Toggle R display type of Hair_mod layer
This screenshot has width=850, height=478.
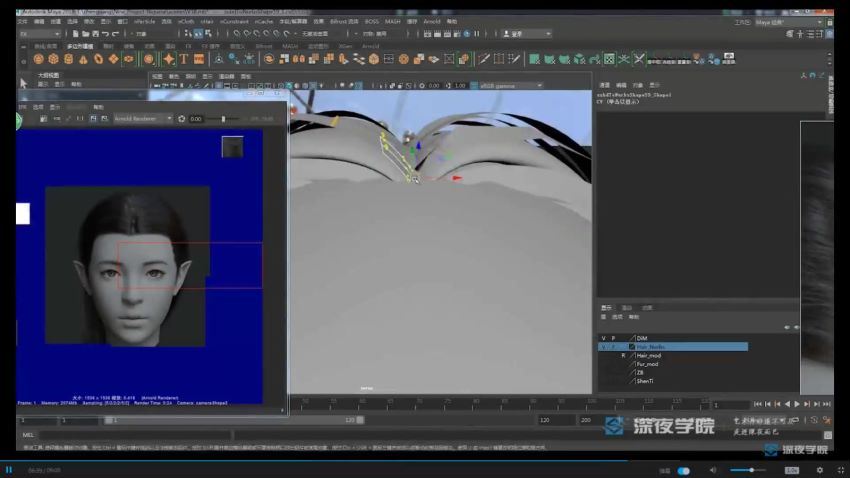pyautogui.click(x=623, y=356)
